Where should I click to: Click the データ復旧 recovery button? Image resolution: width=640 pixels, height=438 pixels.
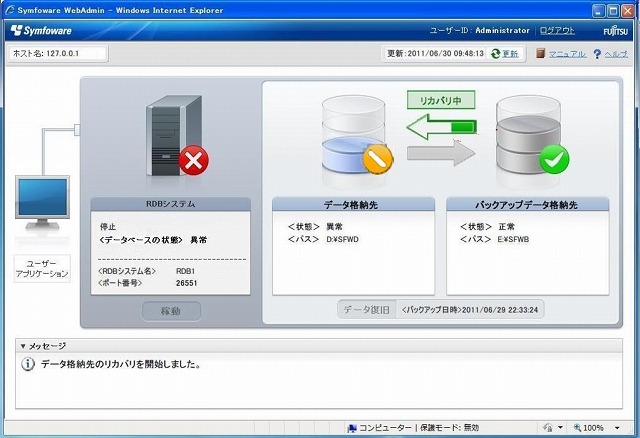[367, 310]
